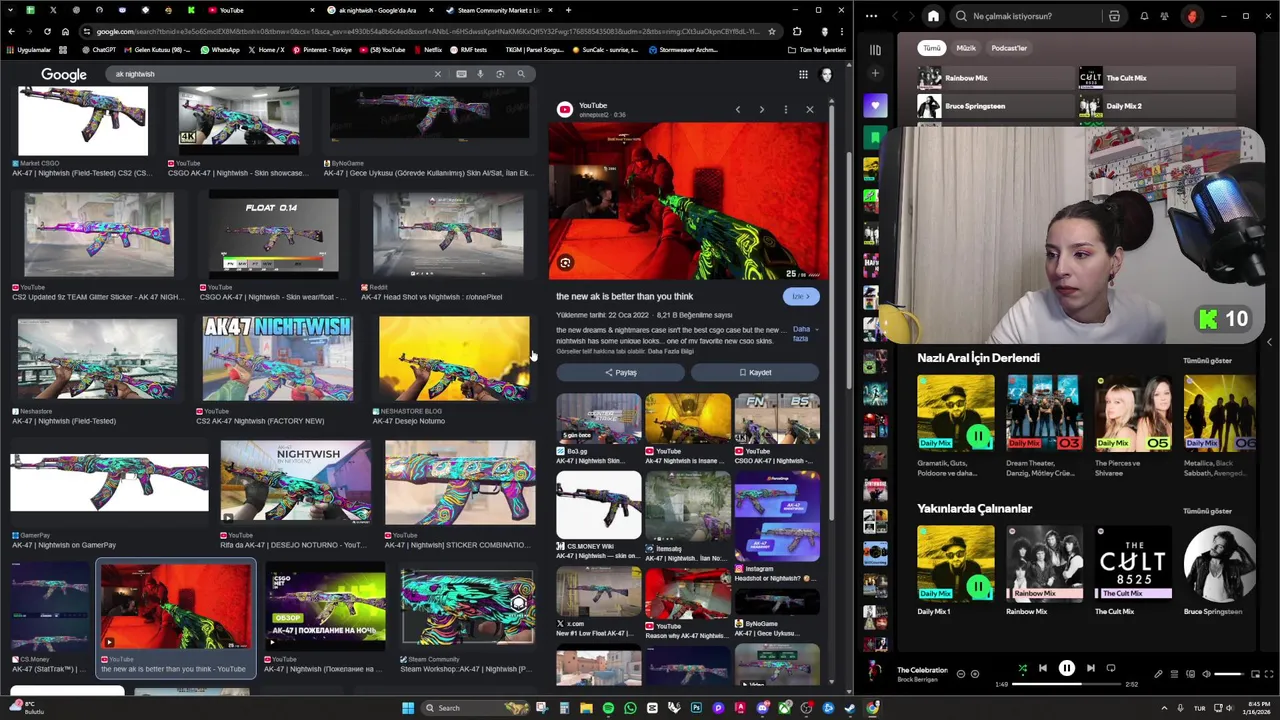Screen dimensions: 1280x720
Task: Open more options in image preview panel
Action: (x=786, y=109)
